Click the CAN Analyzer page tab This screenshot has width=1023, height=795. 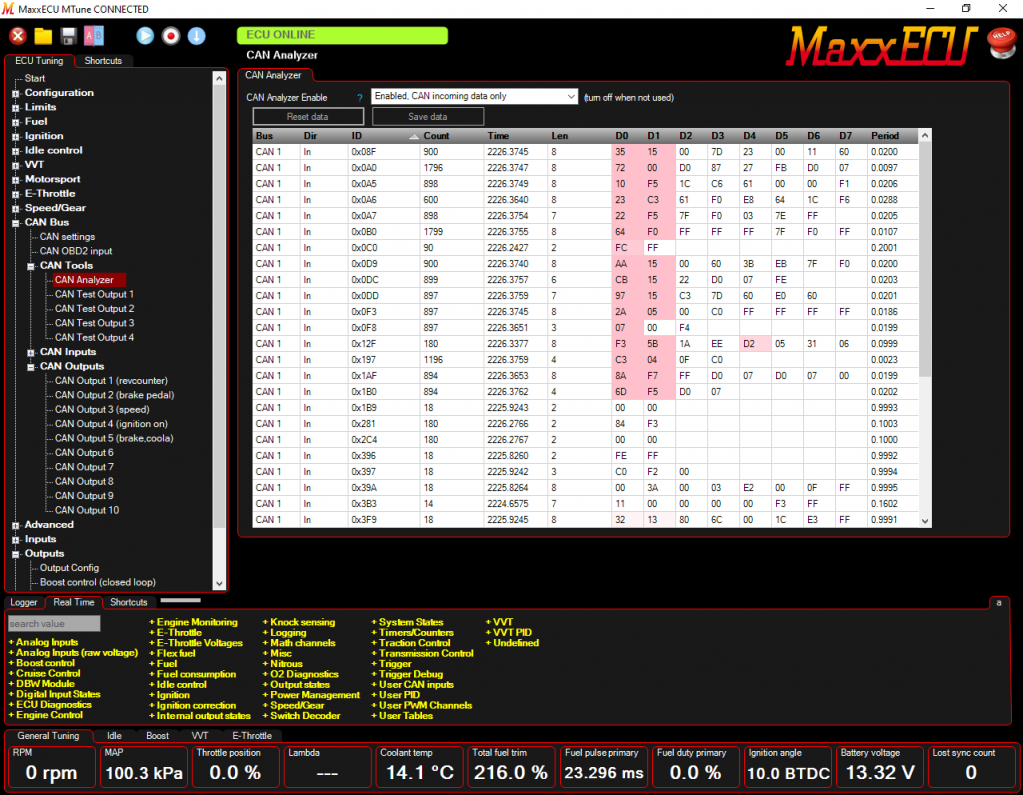[273, 76]
